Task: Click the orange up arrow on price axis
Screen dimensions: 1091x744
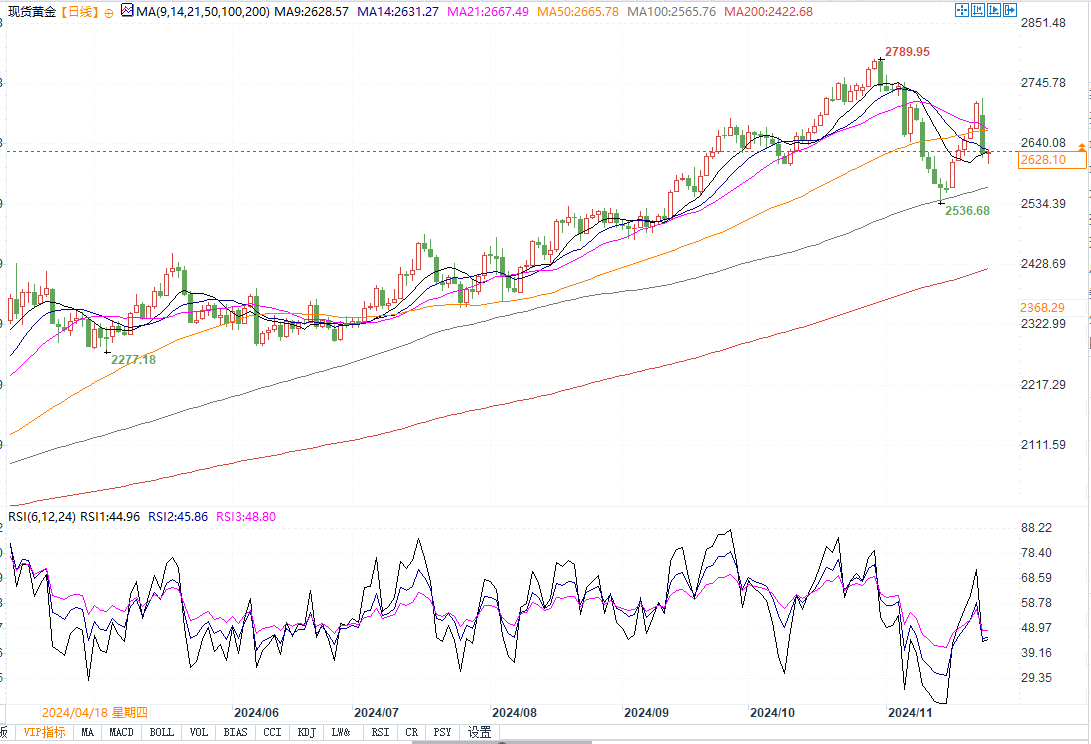Action: [1081, 147]
